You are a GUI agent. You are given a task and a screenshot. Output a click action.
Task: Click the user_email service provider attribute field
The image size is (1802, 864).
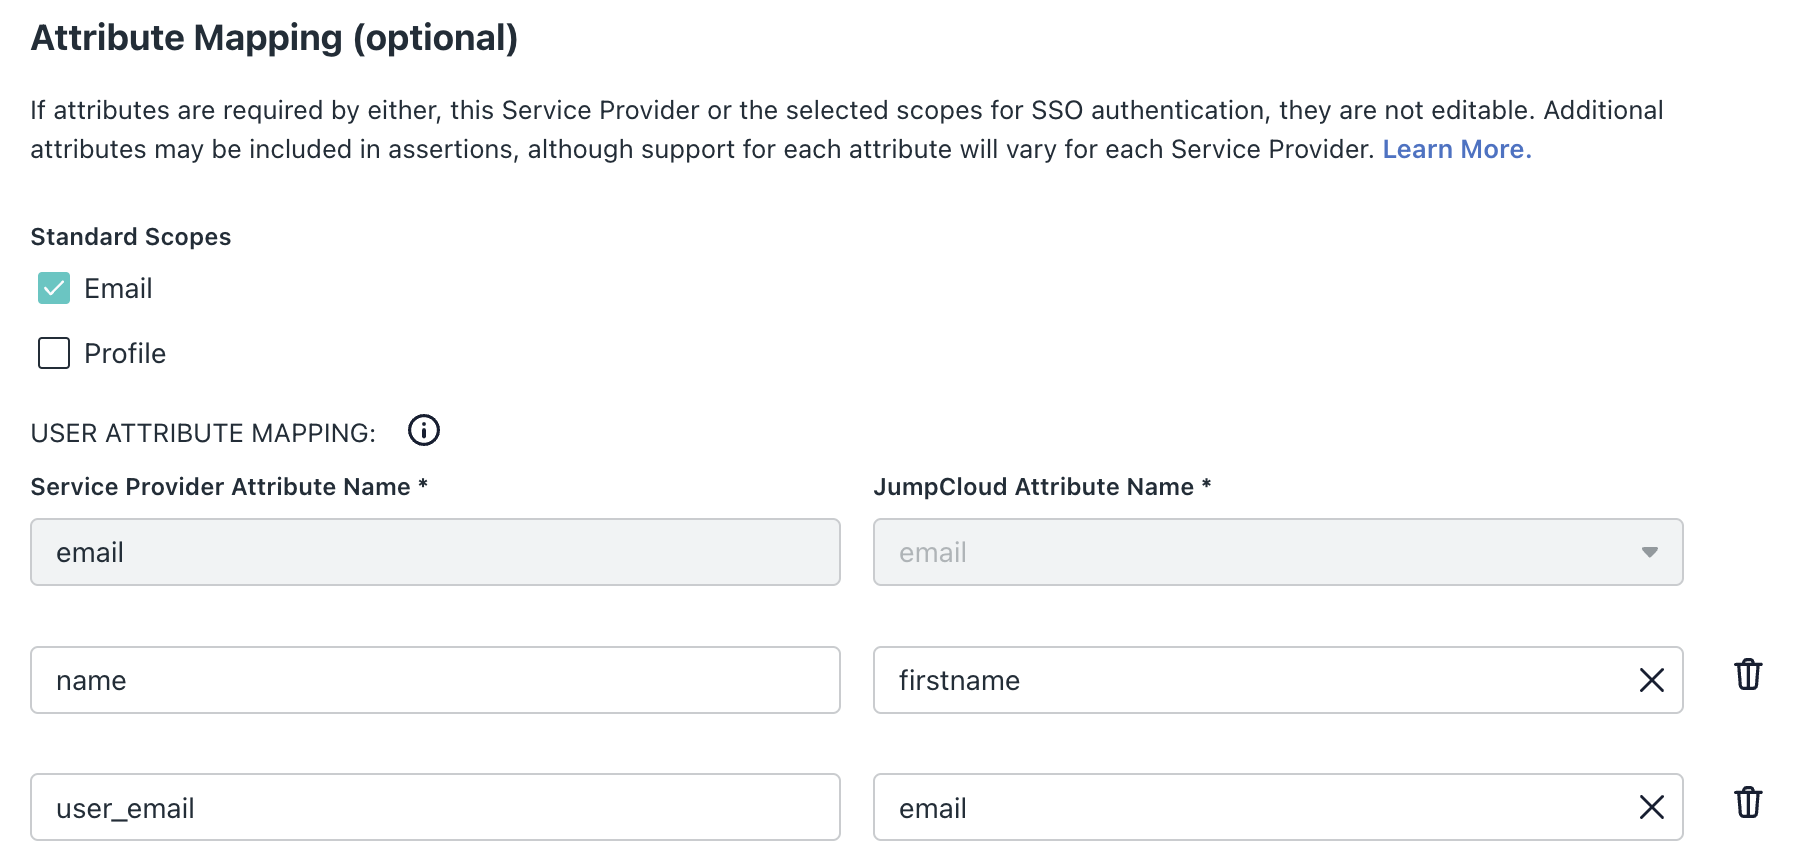(x=435, y=807)
